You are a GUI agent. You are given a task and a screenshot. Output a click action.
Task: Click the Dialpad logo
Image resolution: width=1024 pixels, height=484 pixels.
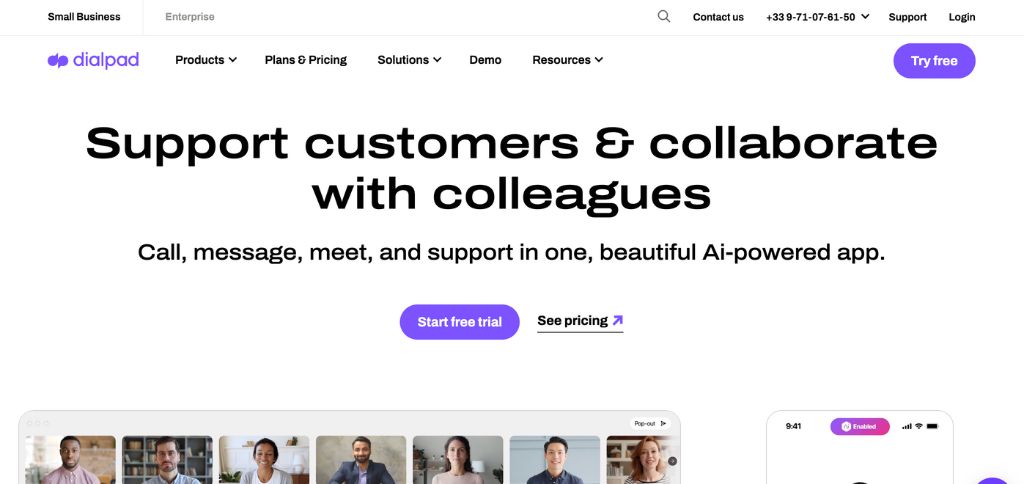tap(93, 60)
